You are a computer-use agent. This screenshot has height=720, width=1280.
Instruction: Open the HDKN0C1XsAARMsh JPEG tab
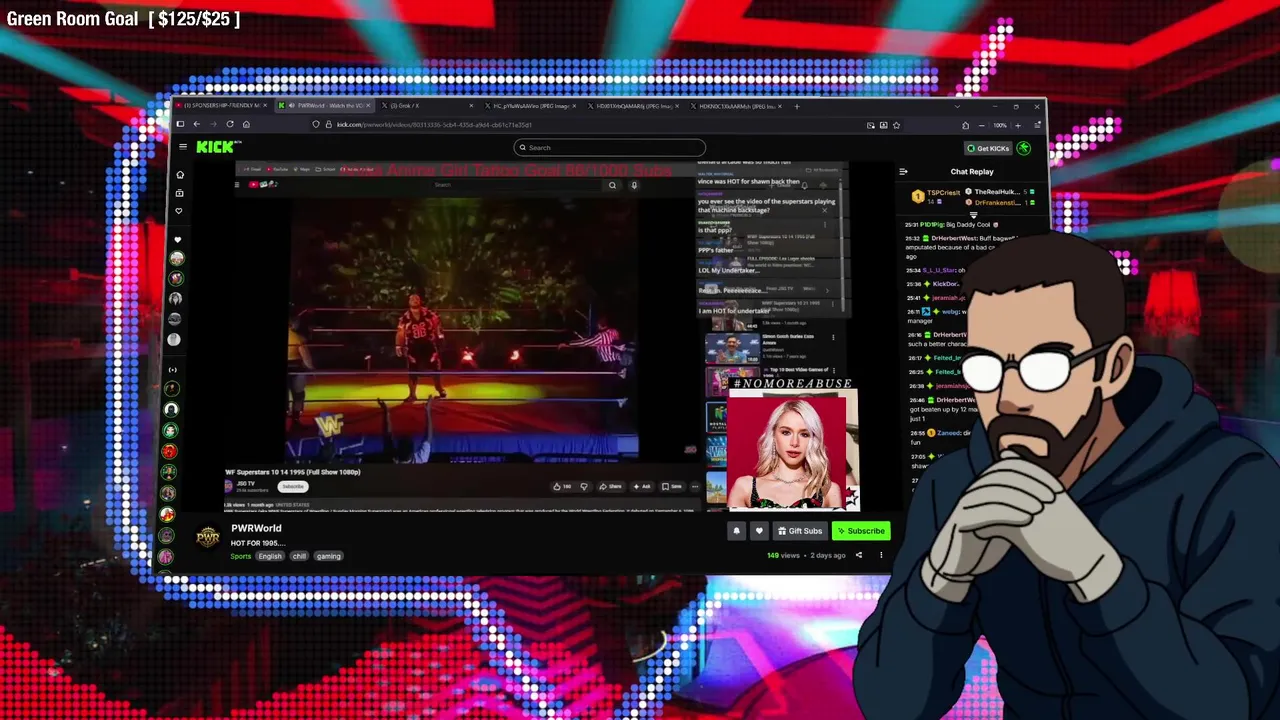pyautogui.click(x=737, y=106)
